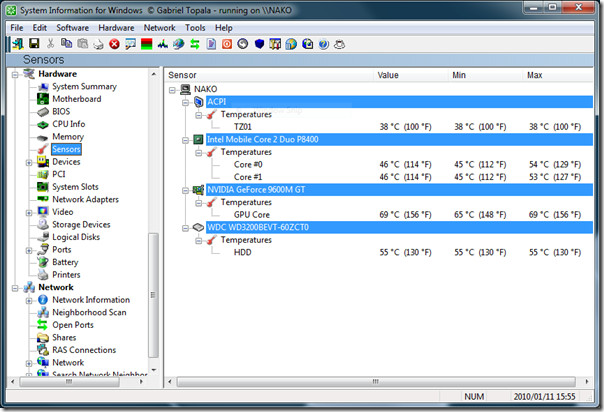Open the Edit menu
The image size is (604, 412).
coord(40,28)
